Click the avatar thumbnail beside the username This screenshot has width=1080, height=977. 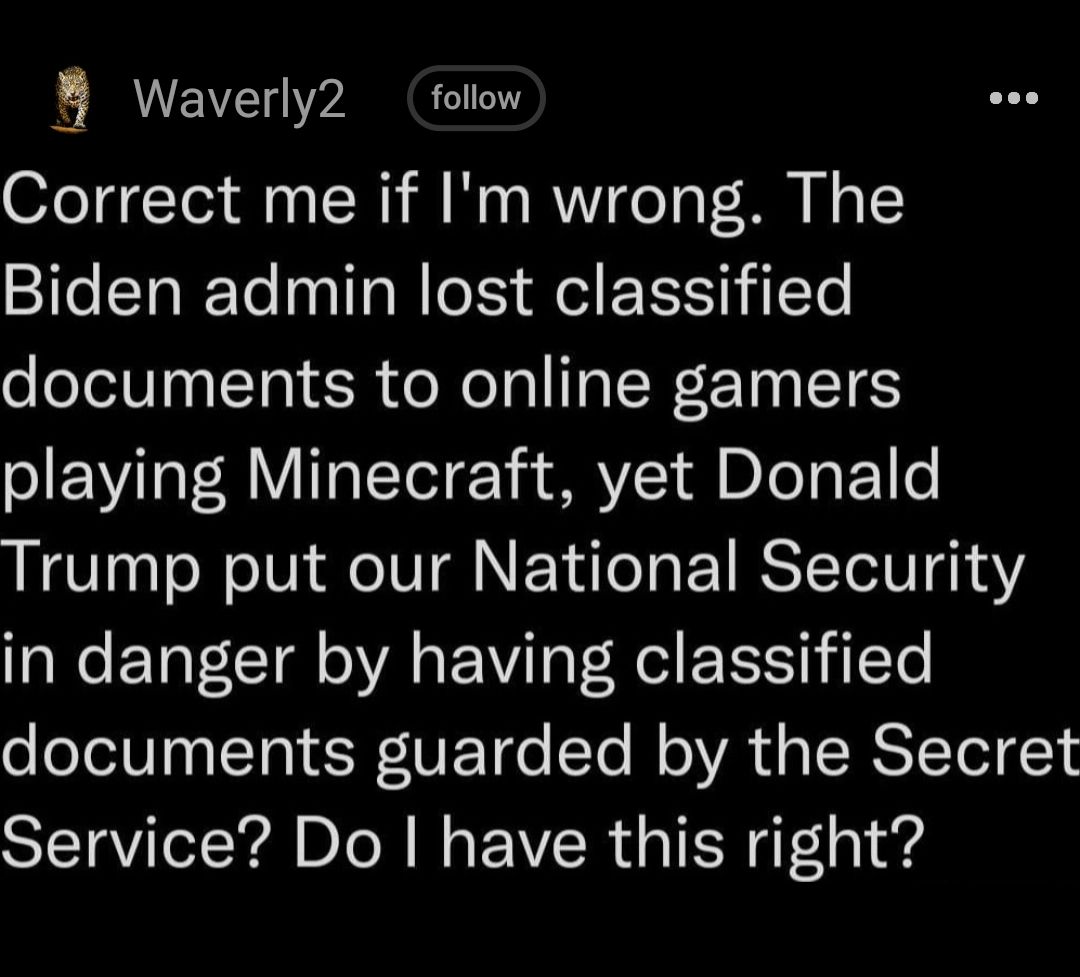point(66,100)
